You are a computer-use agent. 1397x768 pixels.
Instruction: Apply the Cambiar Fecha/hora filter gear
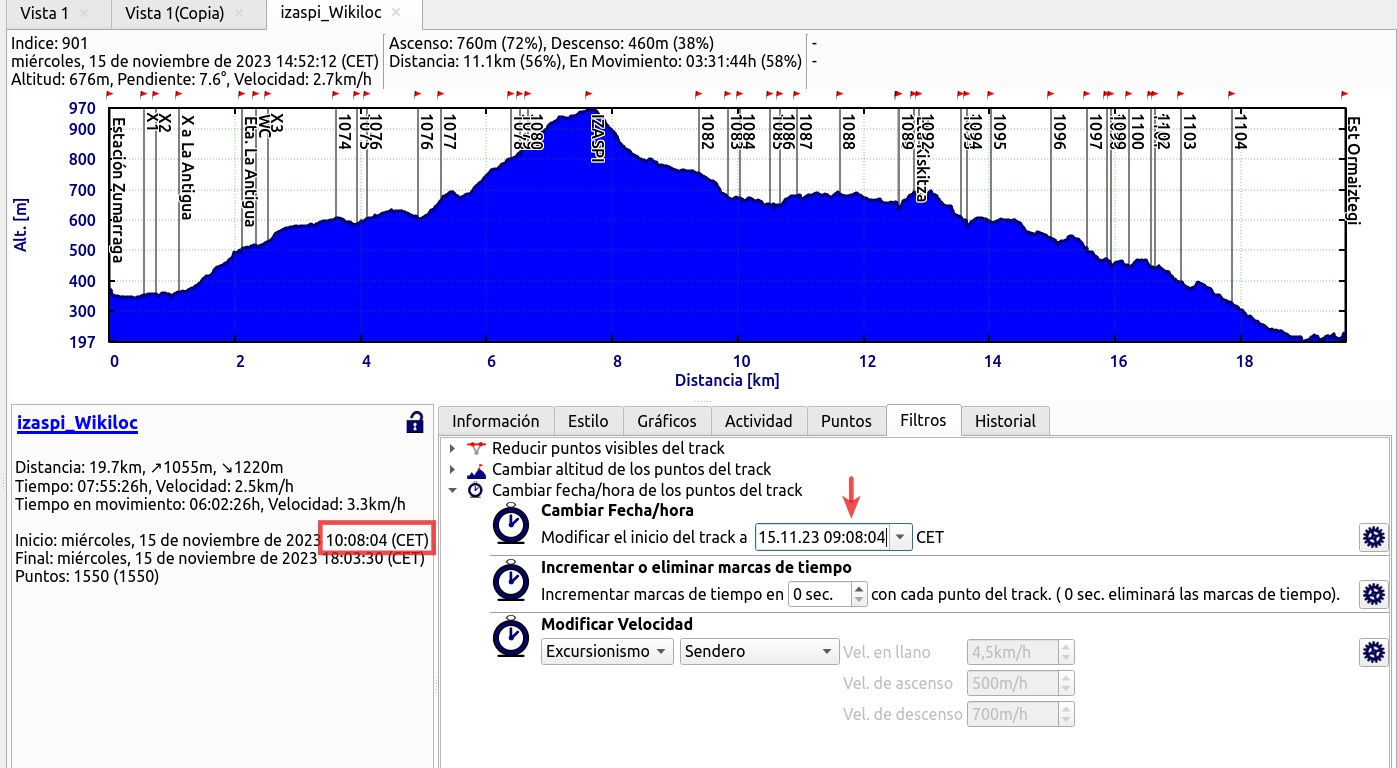coord(1374,537)
